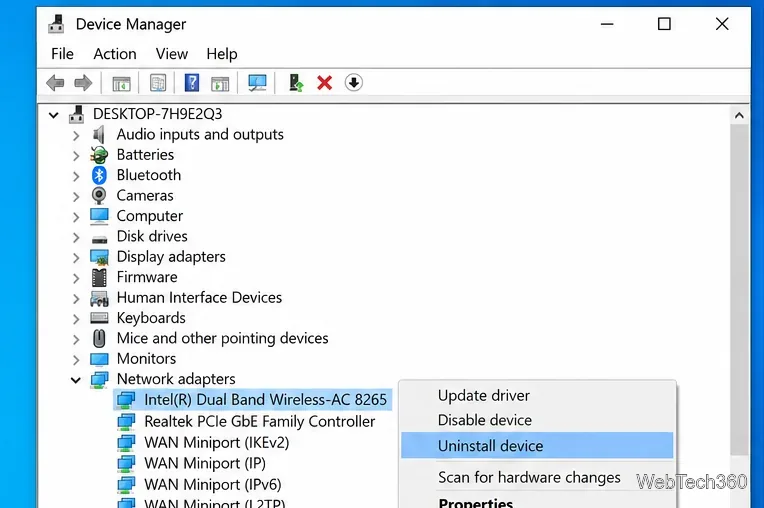Expand the Batteries category
The width and height of the screenshot is (764, 508).
(x=76, y=156)
